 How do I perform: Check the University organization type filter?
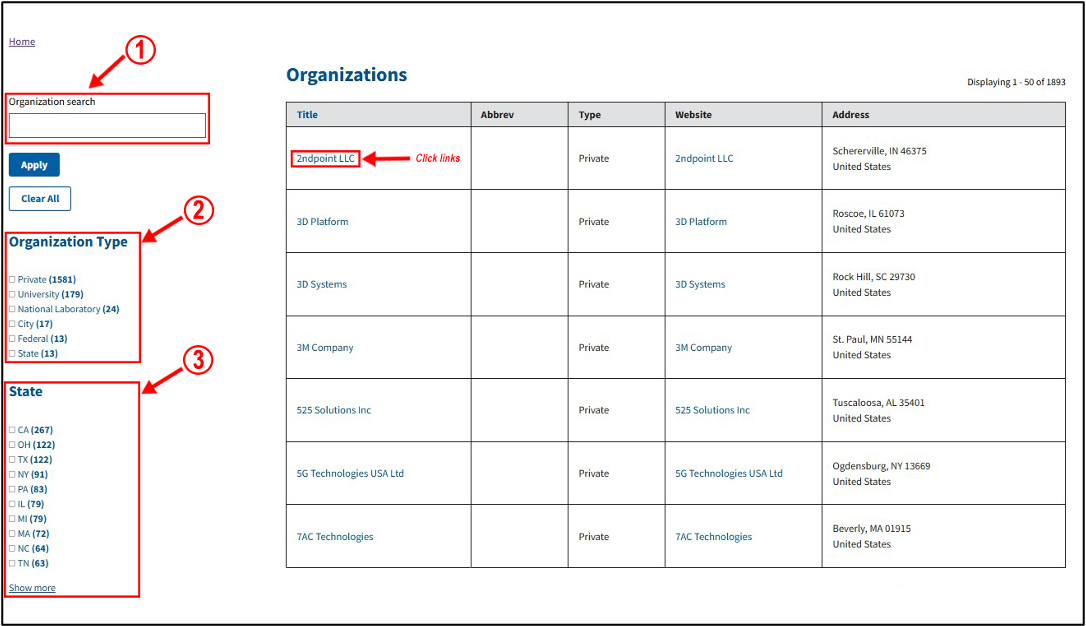[x=12, y=294]
